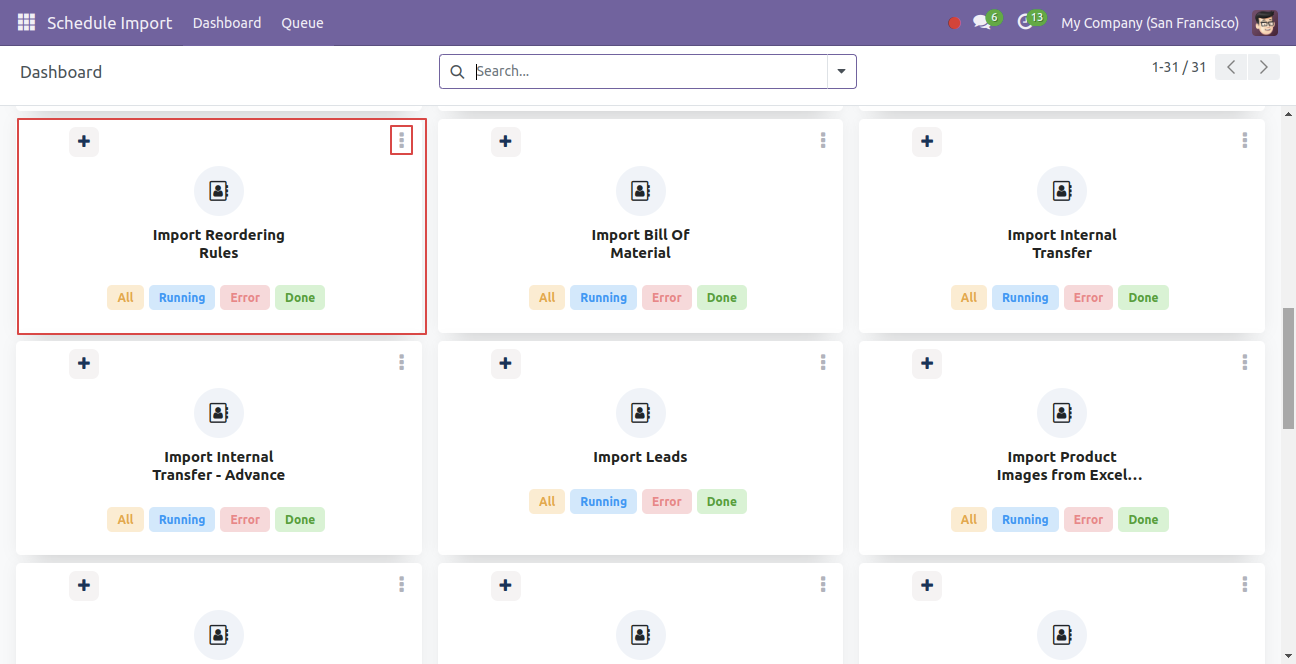Open kebab menu on Import Bill Of Material card
Image resolution: width=1296 pixels, height=664 pixels.
(823, 141)
